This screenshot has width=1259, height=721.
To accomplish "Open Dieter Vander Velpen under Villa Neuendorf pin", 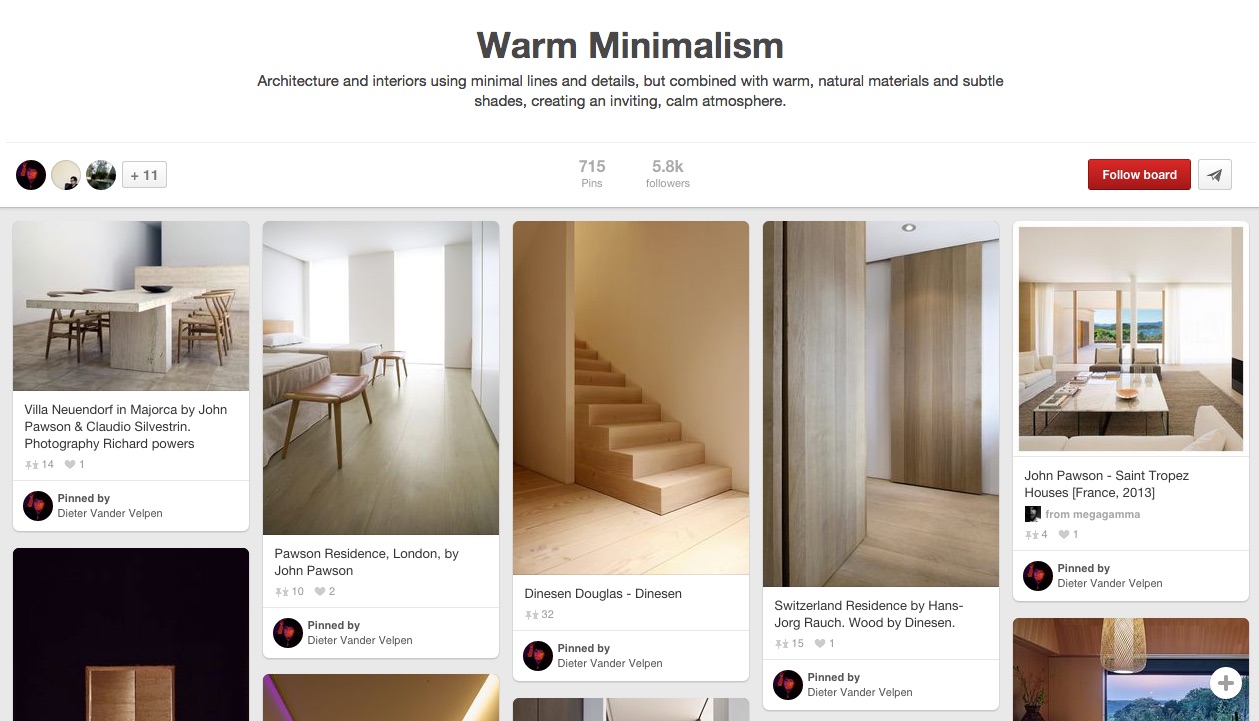I will point(110,513).
